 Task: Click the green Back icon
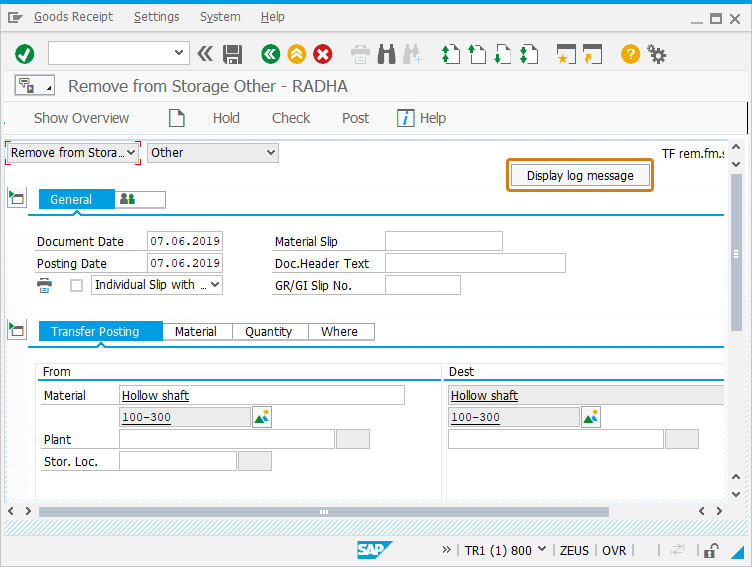(x=270, y=54)
